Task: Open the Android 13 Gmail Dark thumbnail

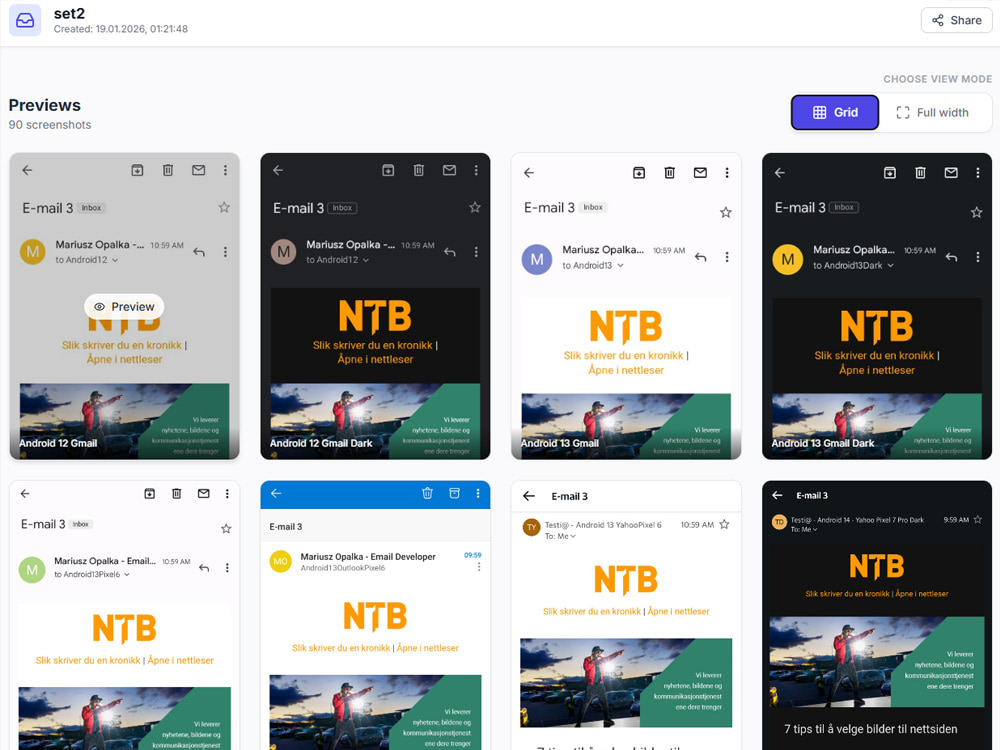Action: coord(877,306)
